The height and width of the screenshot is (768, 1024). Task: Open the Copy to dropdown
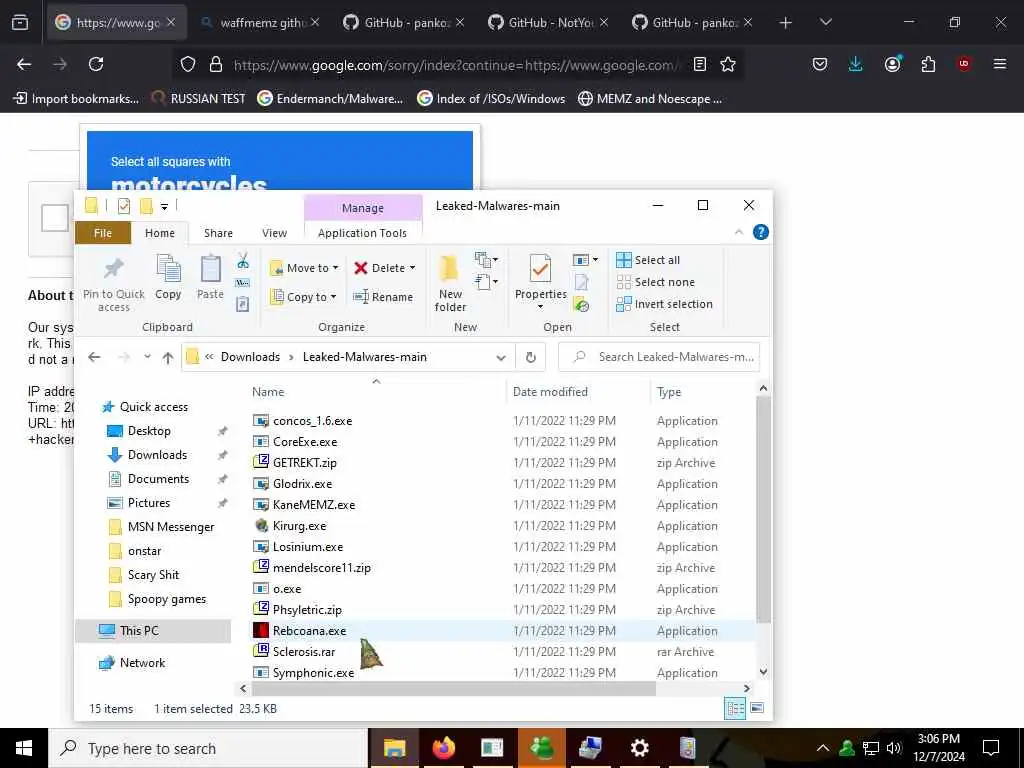coord(303,296)
